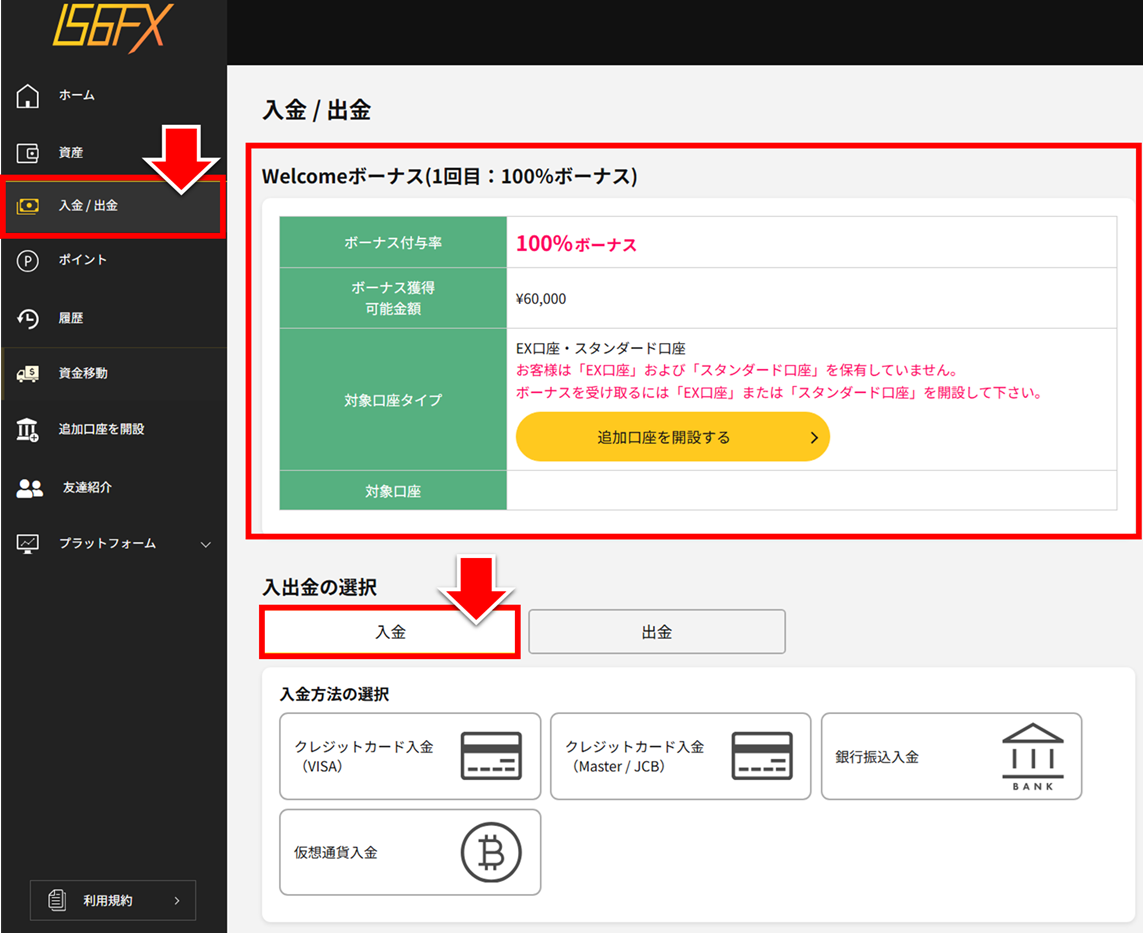Click the red ボーナスを受け取るには notice
Image resolution: width=1143 pixels, height=933 pixels.
point(779,393)
